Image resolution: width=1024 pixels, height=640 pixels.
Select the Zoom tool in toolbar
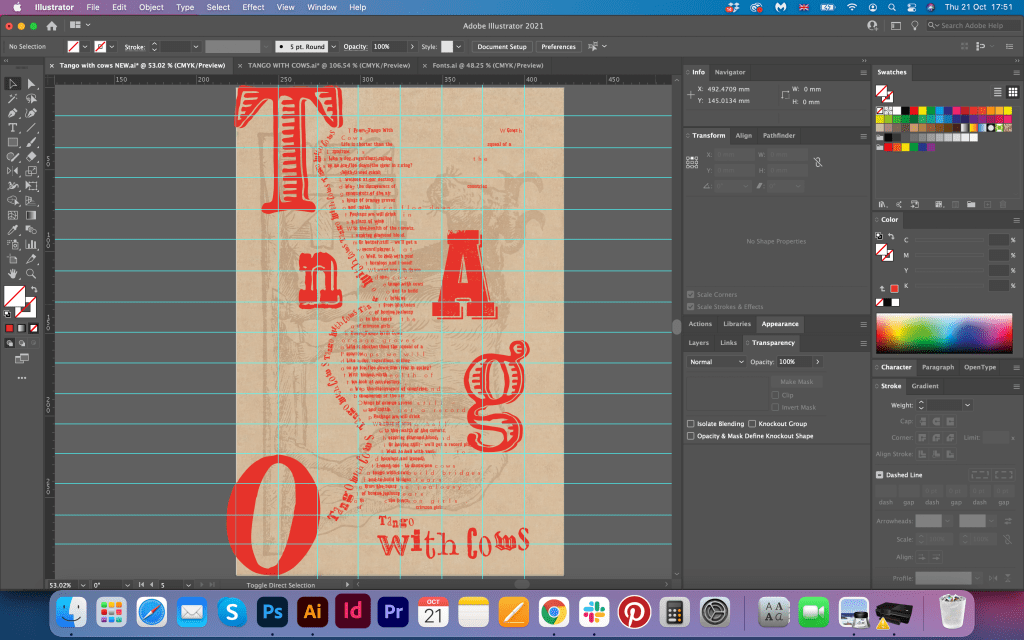point(32,273)
